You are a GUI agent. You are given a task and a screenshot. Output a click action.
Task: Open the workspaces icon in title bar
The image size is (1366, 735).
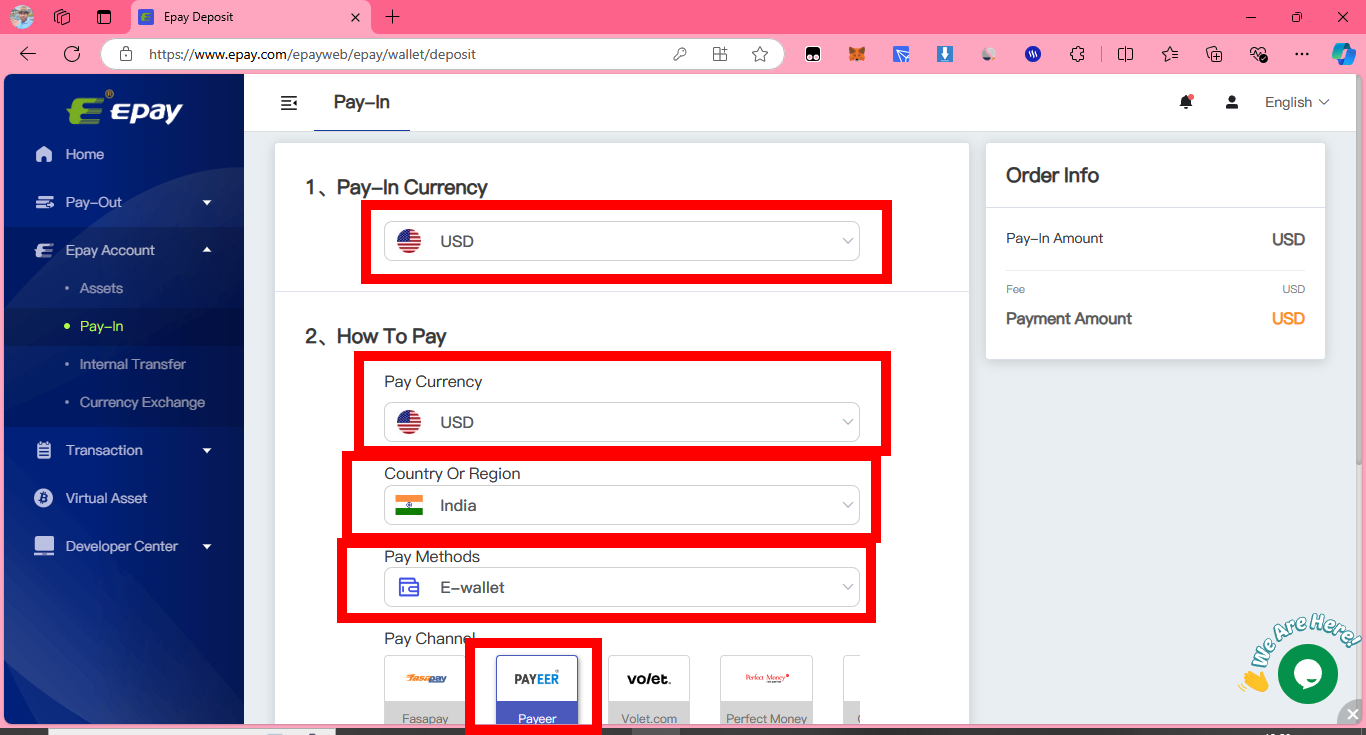tap(62, 17)
